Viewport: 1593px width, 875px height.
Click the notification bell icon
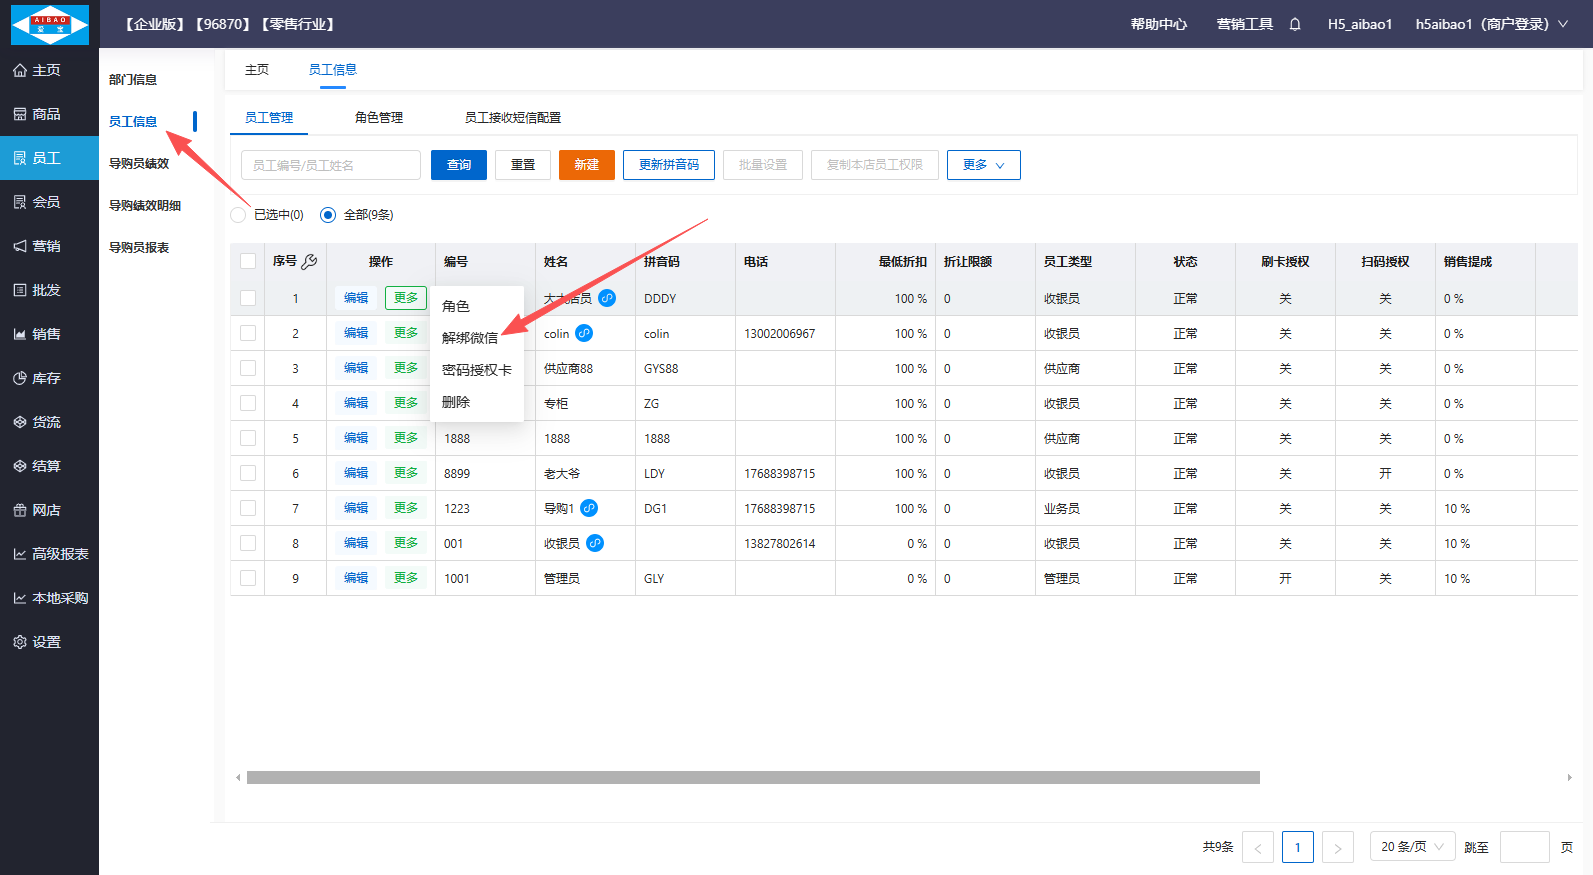pos(1295,24)
